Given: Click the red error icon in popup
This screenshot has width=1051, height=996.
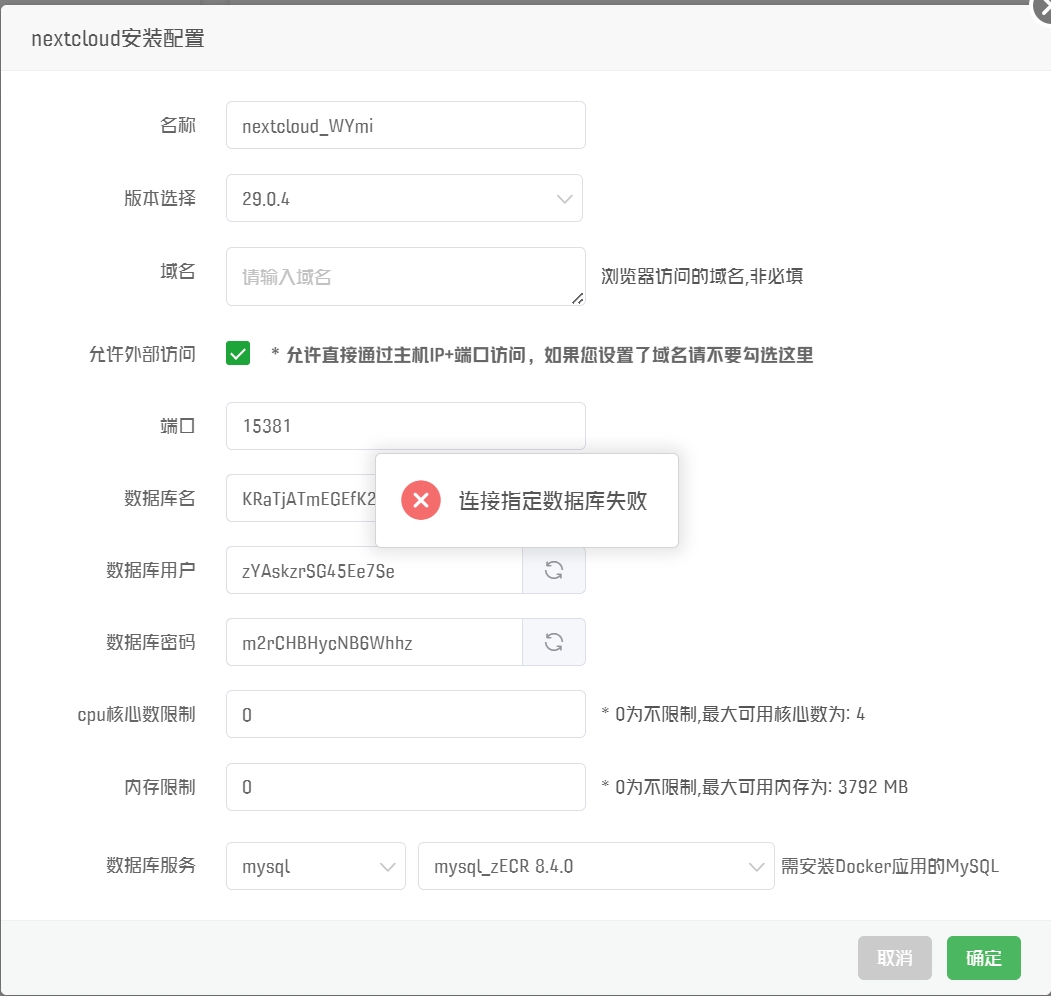Looking at the screenshot, I should [x=421, y=500].
